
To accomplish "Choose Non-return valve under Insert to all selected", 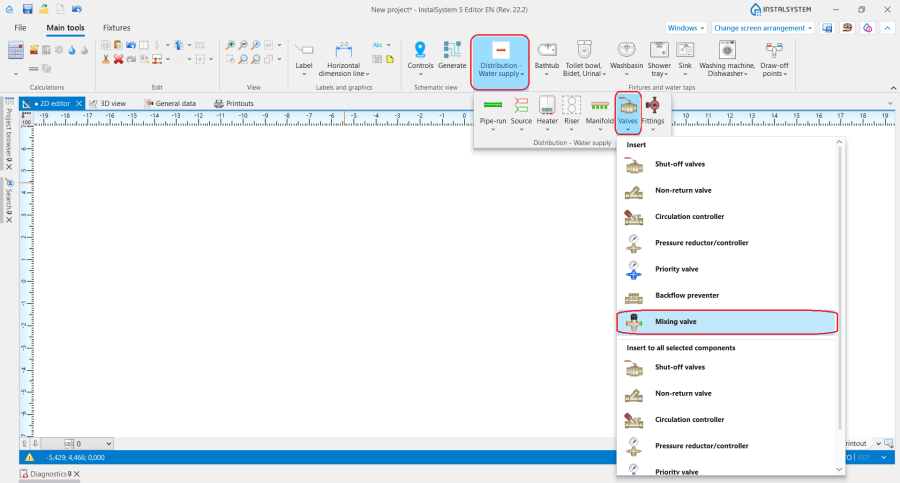I will pyautogui.click(x=727, y=394).
